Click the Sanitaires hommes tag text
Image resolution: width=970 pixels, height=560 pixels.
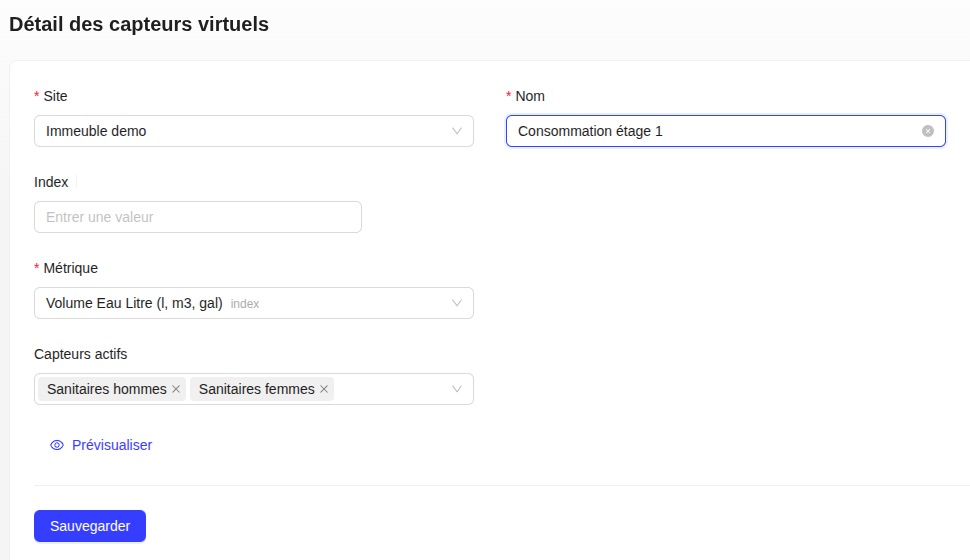pos(106,389)
